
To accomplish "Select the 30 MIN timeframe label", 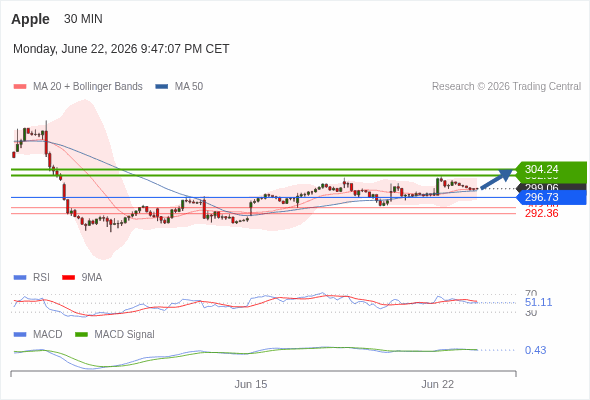I will [x=83, y=19].
